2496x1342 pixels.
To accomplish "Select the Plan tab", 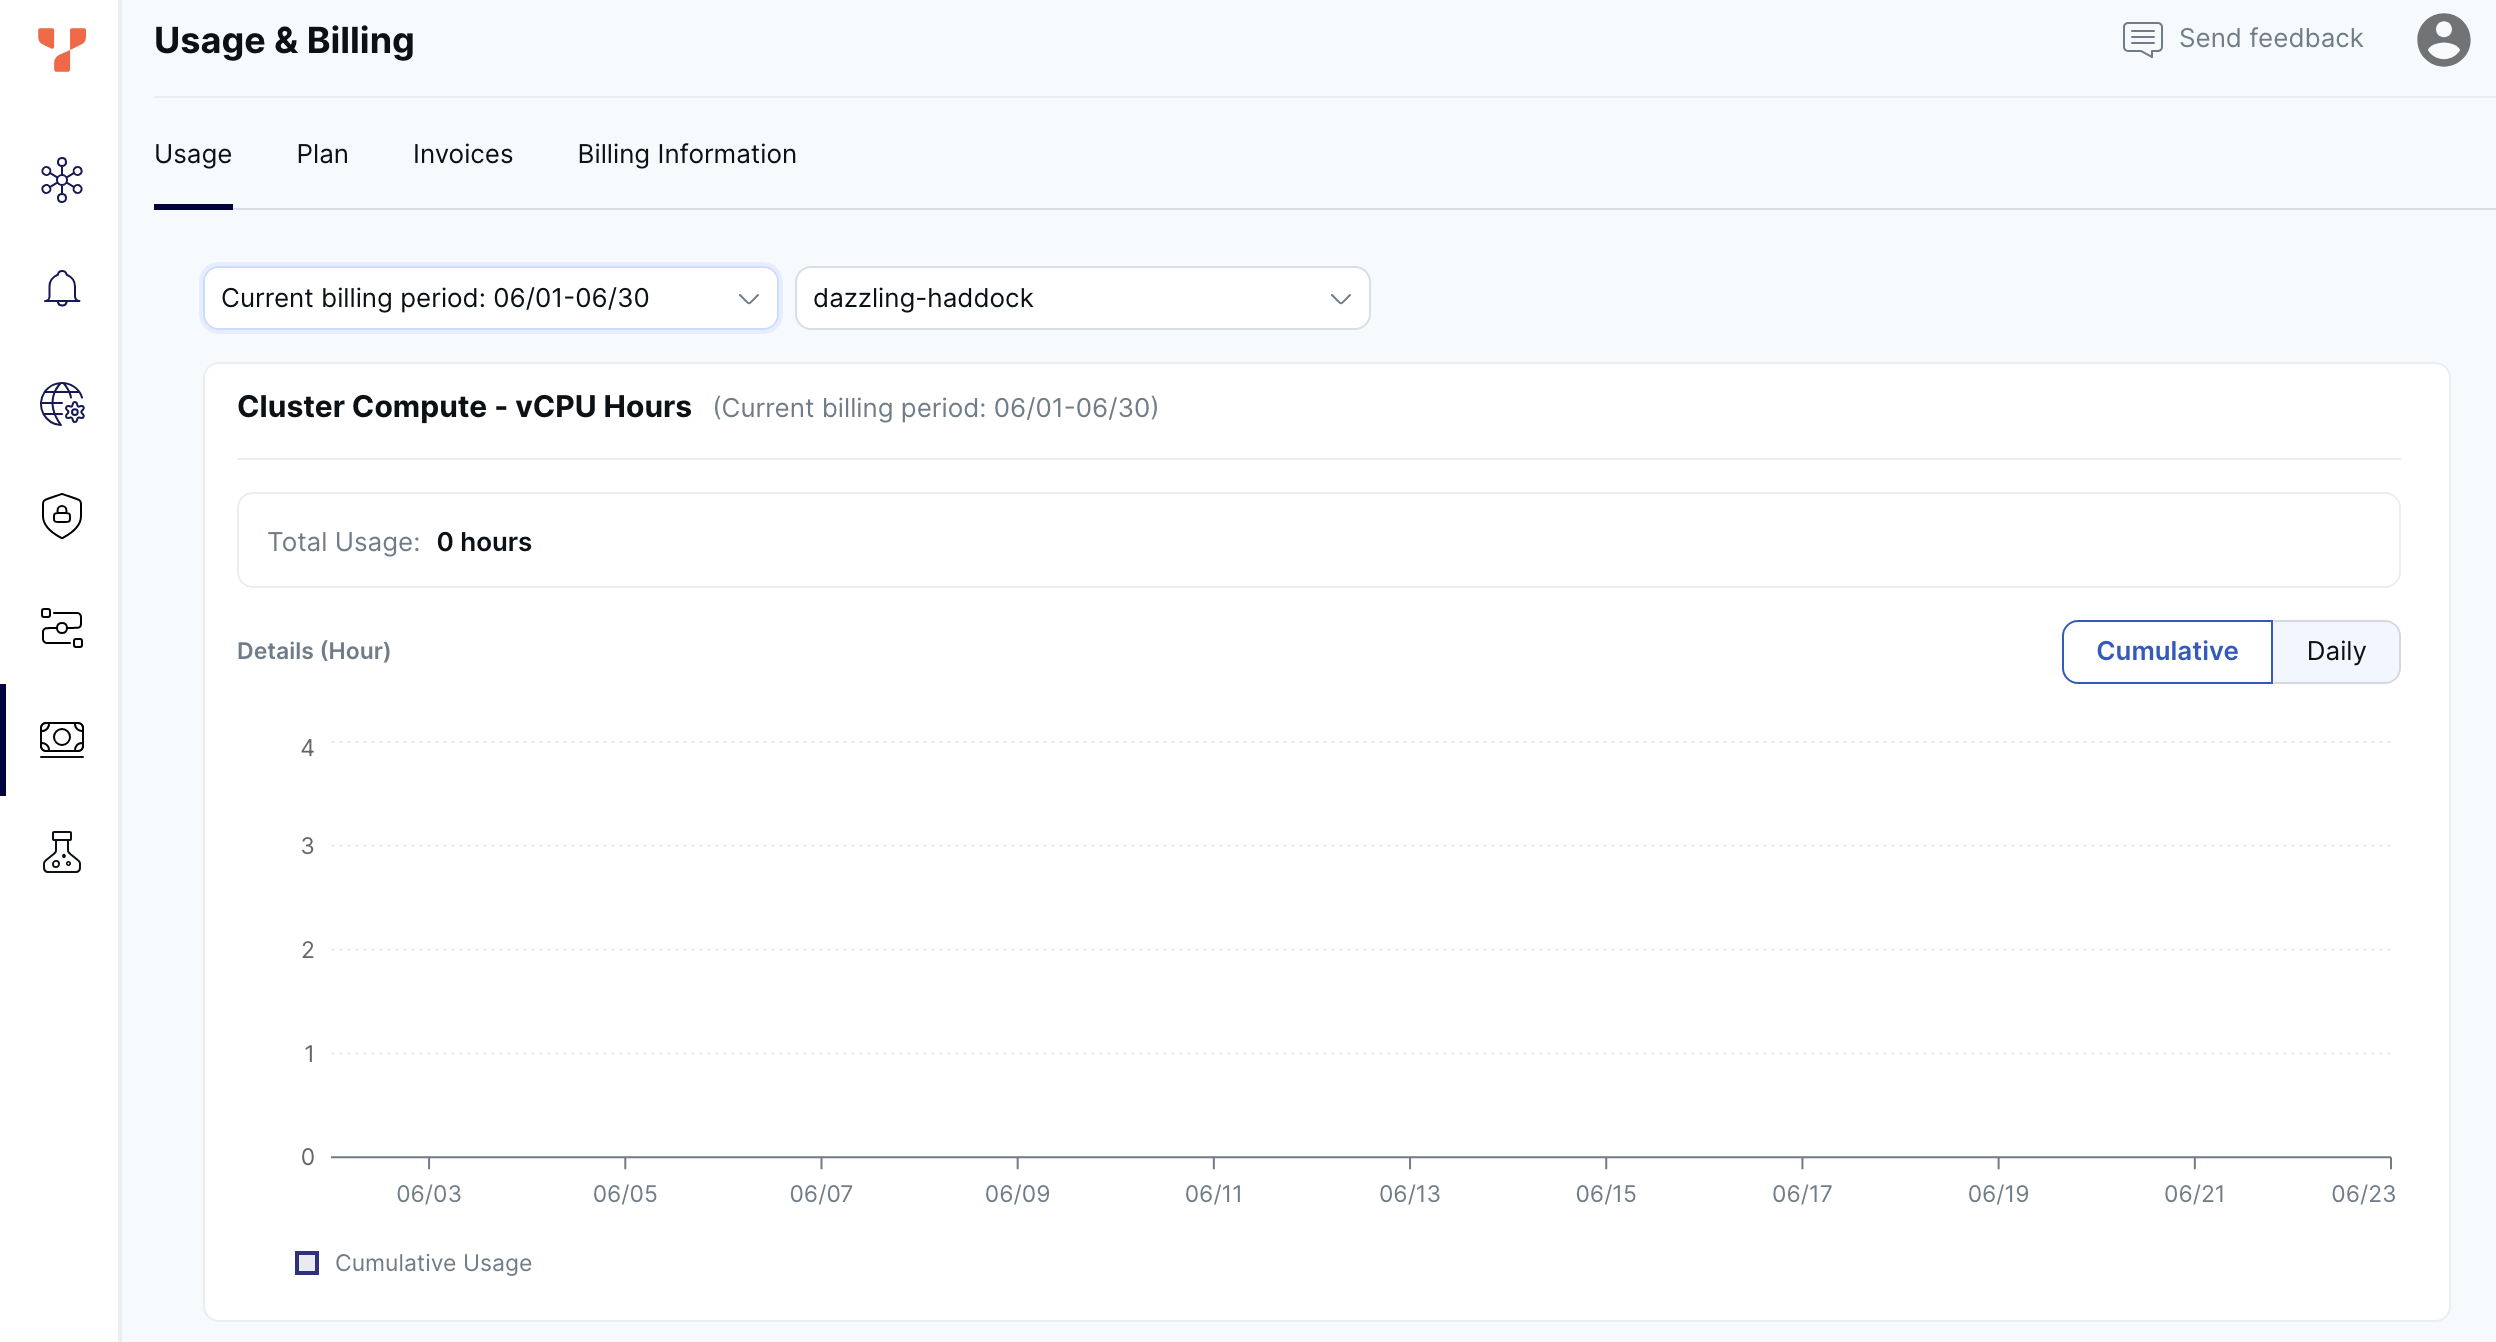I will click(x=322, y=153).
